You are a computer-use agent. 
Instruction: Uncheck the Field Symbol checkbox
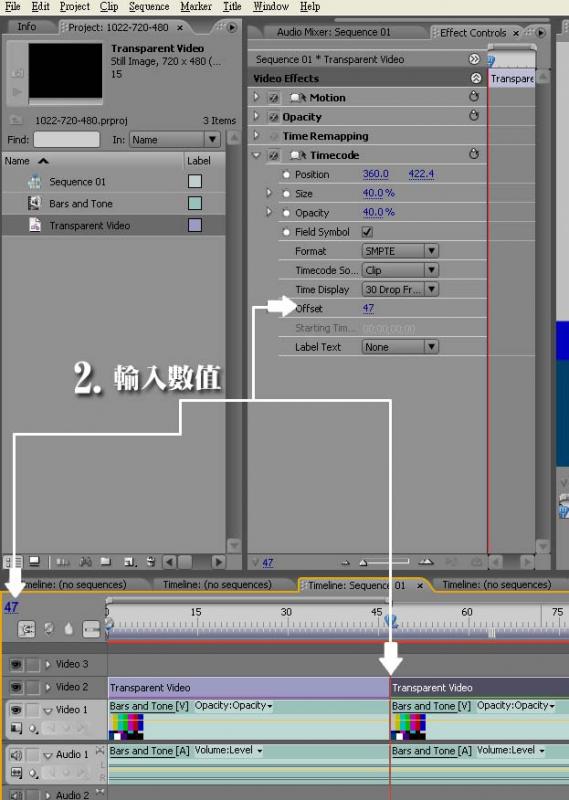[x=367, y=232]
